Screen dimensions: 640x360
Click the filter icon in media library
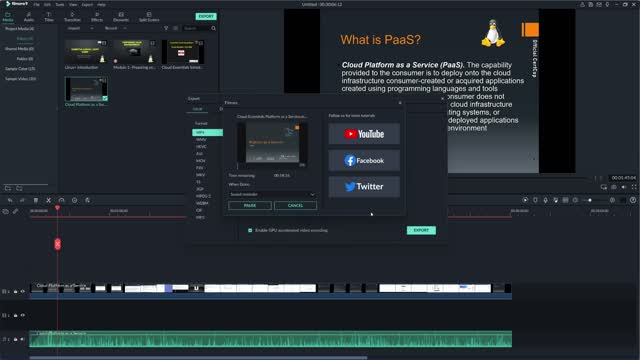click(x=166, y=28)
